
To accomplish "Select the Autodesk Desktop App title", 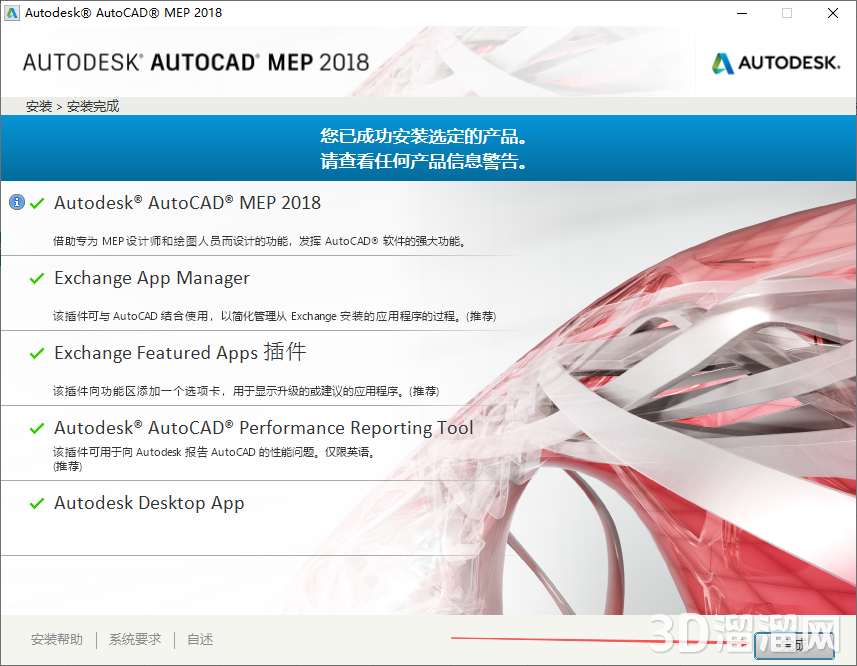I will coord(149,503).
